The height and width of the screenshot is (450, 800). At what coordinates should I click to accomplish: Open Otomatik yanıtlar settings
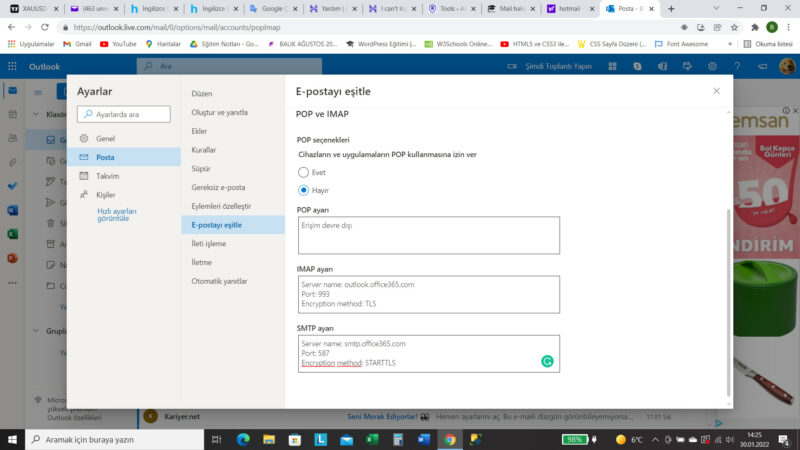click(x=233, y=281)
